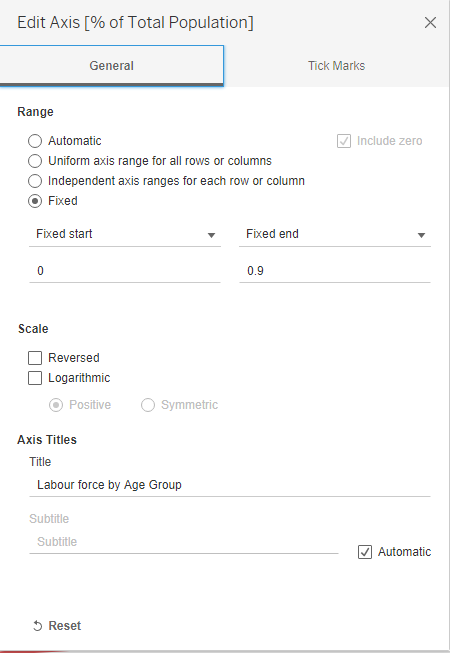Click the Subtitle input field

pos(184,542)
